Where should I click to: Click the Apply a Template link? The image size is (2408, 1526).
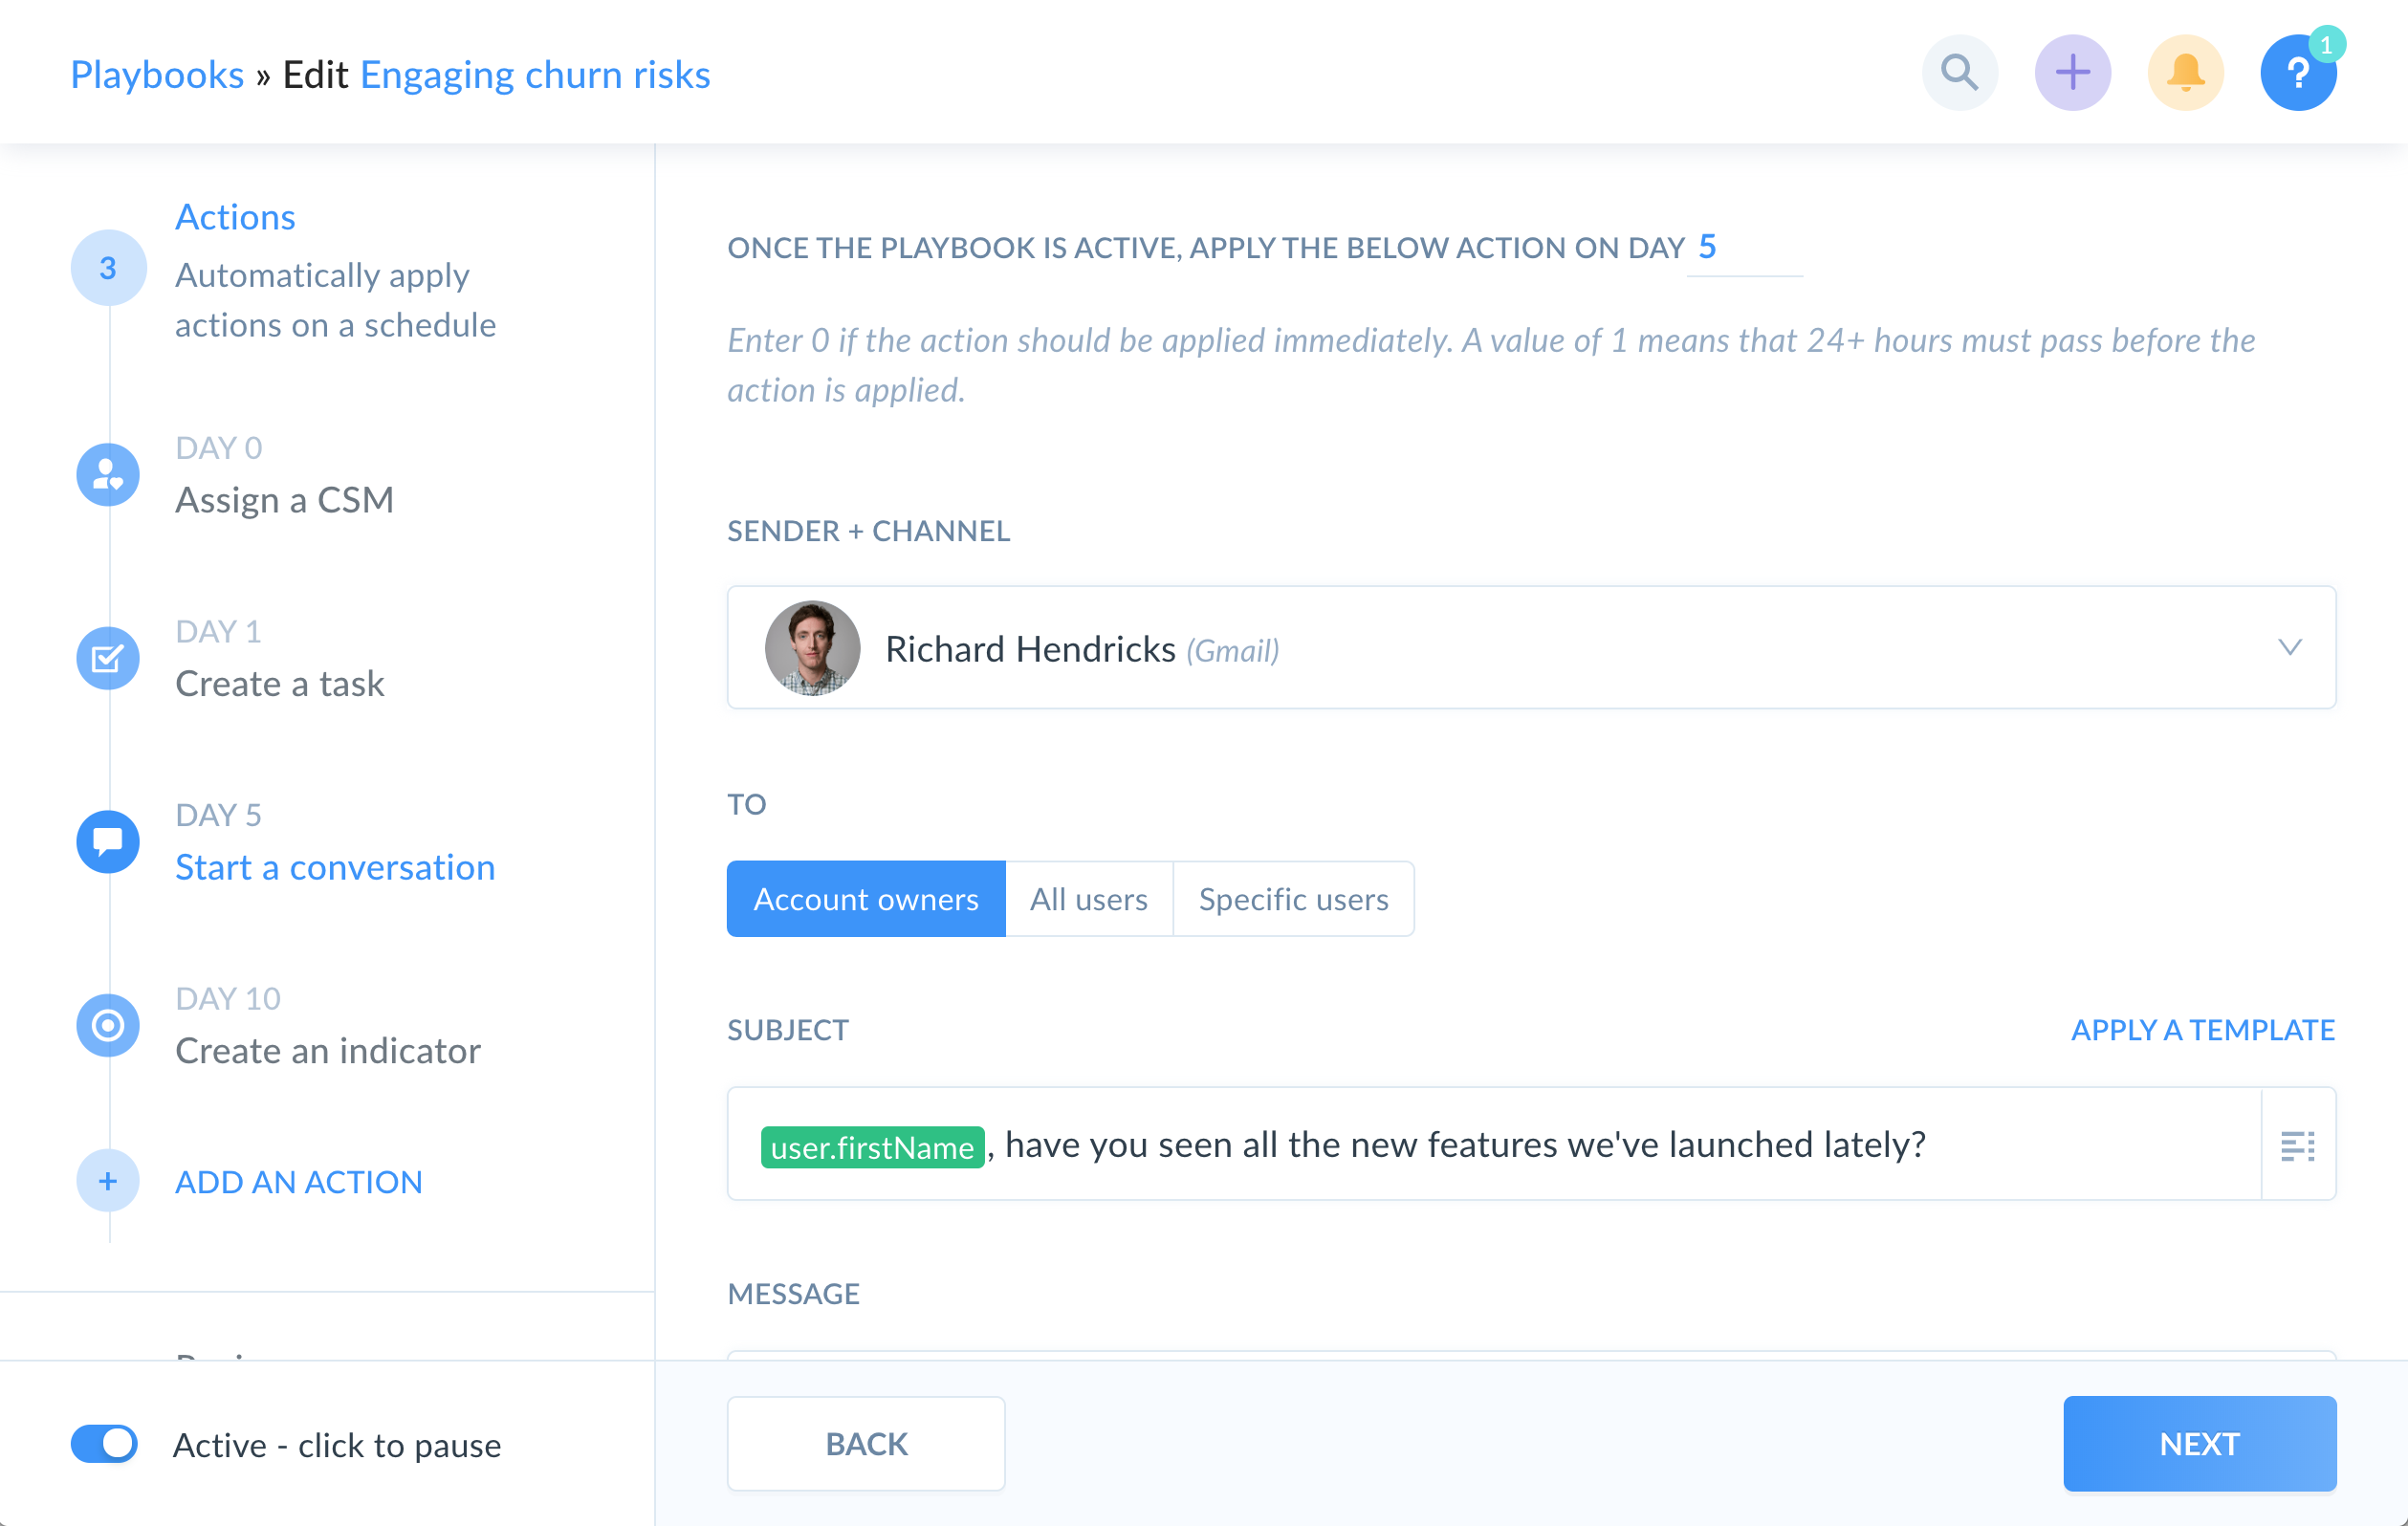2202,1030
